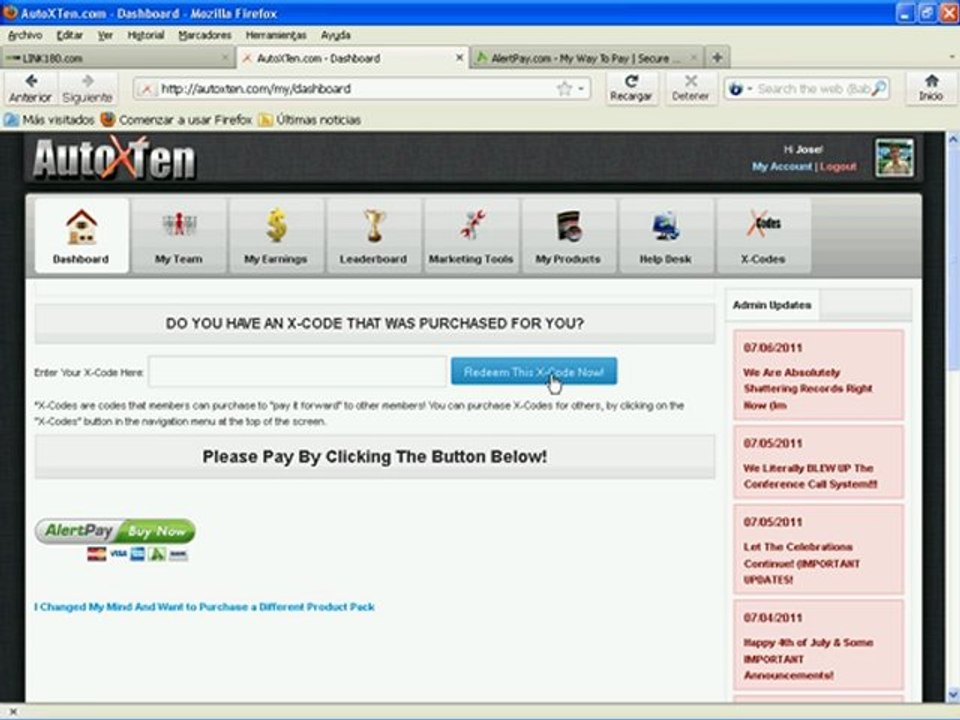Click the AlertPay Buy Now button

pos(115,531)
